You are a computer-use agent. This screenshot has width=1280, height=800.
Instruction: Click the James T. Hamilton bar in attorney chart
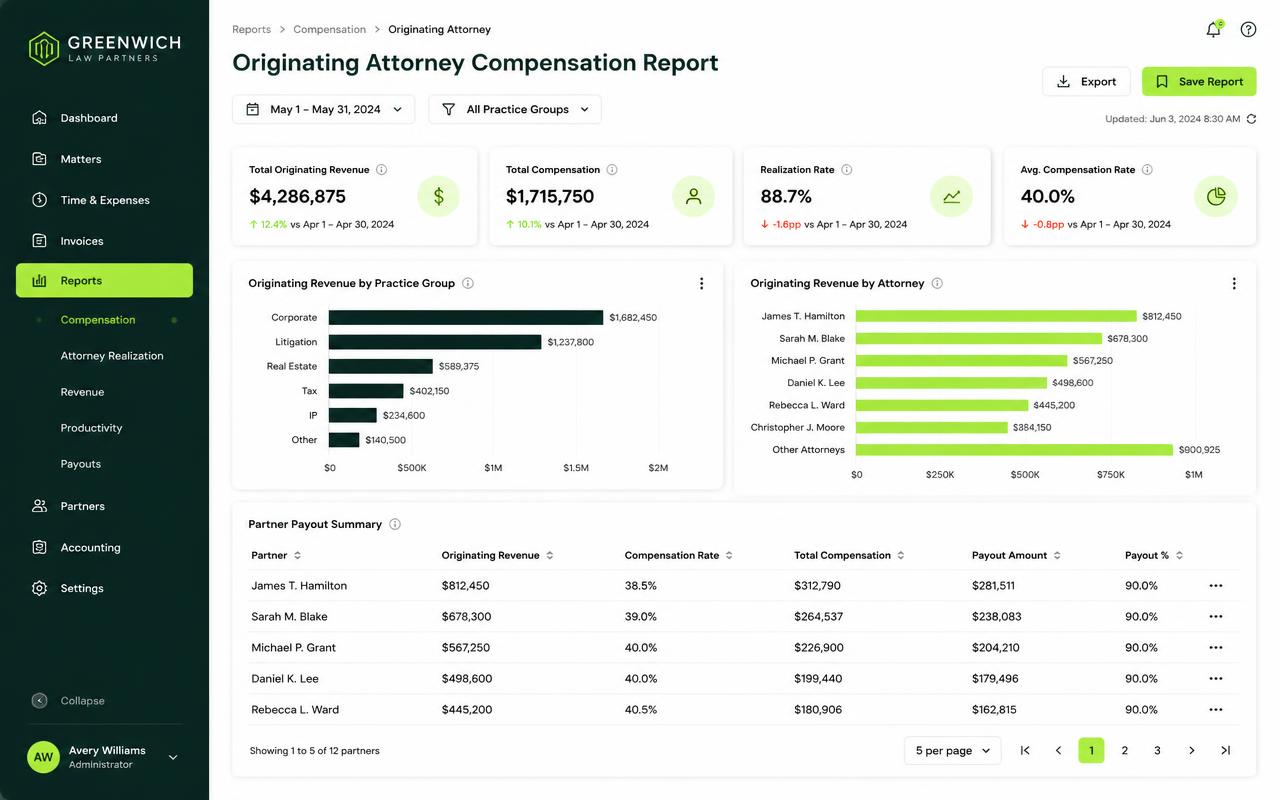point(996,316)
